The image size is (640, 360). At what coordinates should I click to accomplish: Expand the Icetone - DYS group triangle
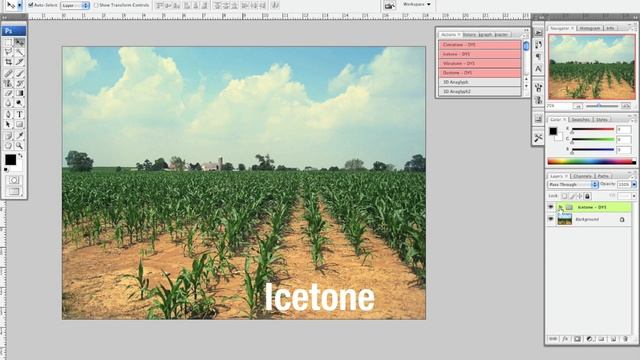pyautogui.click(x=560, y=207)
